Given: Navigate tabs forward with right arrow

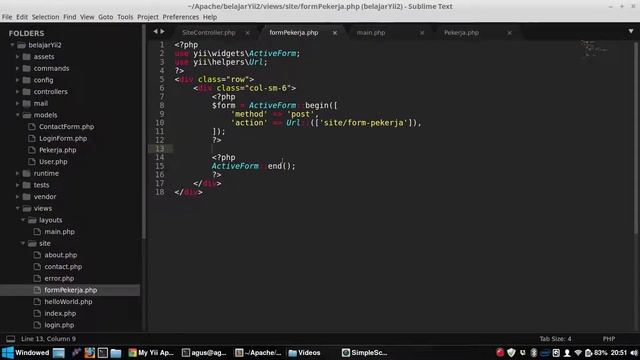Looking at the screenshot, I should coord(162,31).
